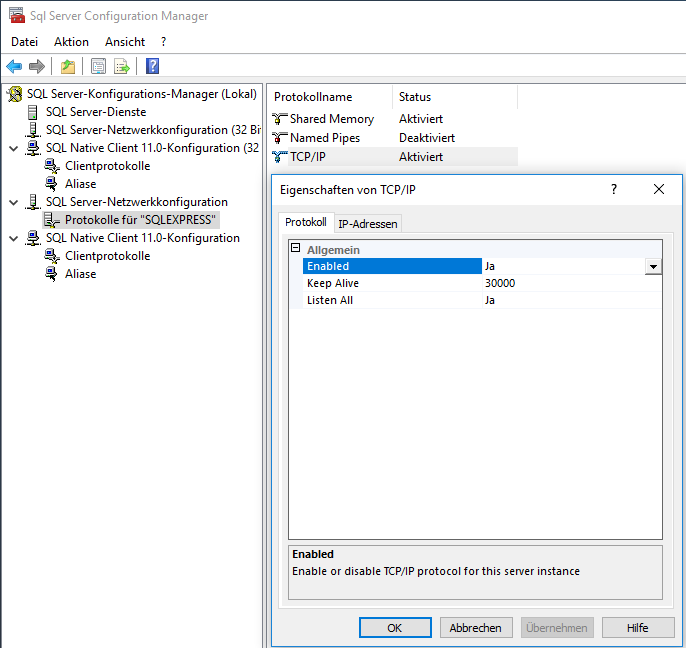Click the Export List toolbar icon
The height and width of the screenshot is (648, 686).
122,67
